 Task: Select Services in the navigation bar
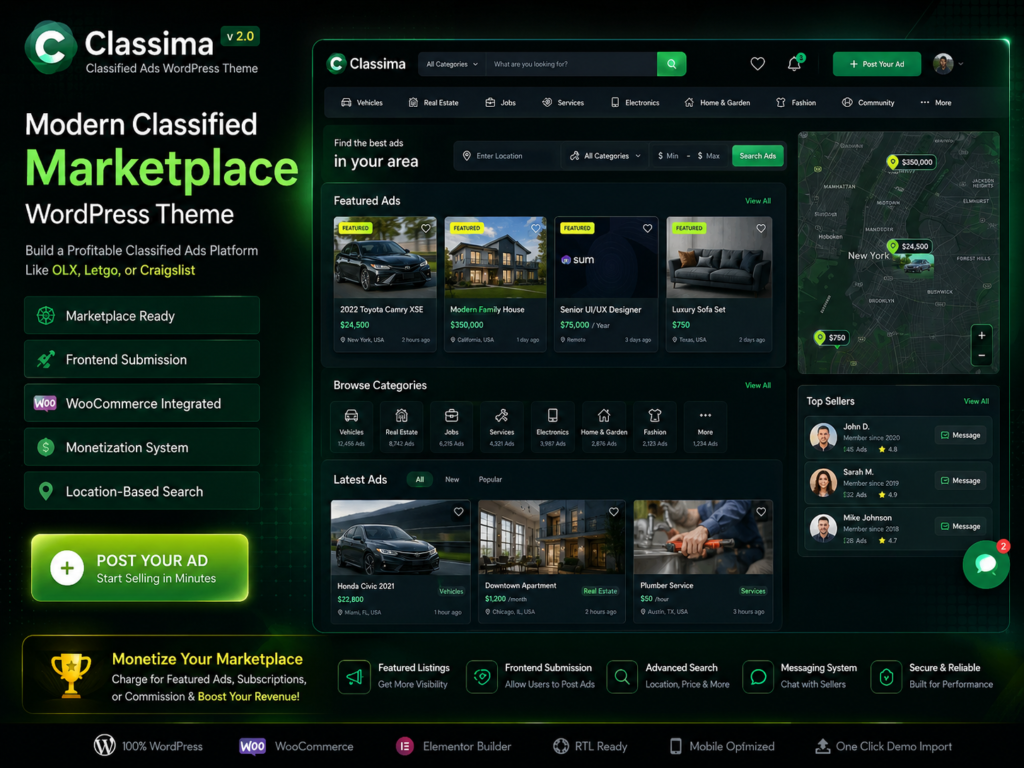(x=563, y=103)
